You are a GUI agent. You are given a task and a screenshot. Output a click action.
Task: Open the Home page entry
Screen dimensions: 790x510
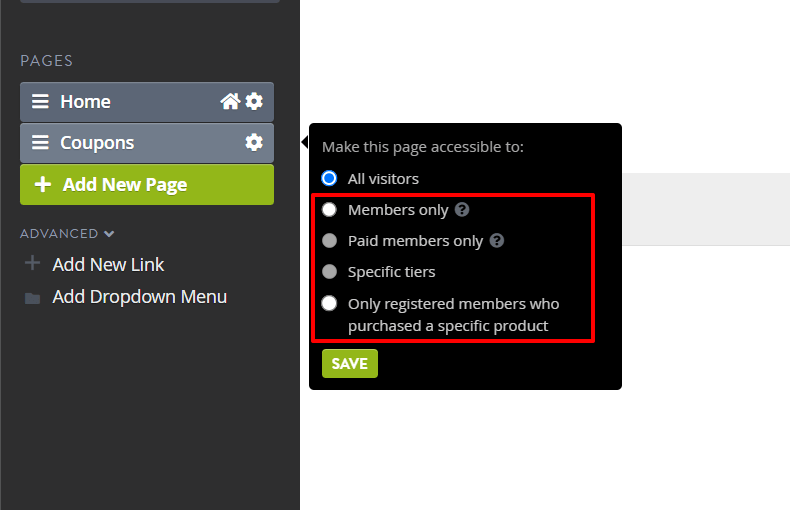[x=147, y=102]
